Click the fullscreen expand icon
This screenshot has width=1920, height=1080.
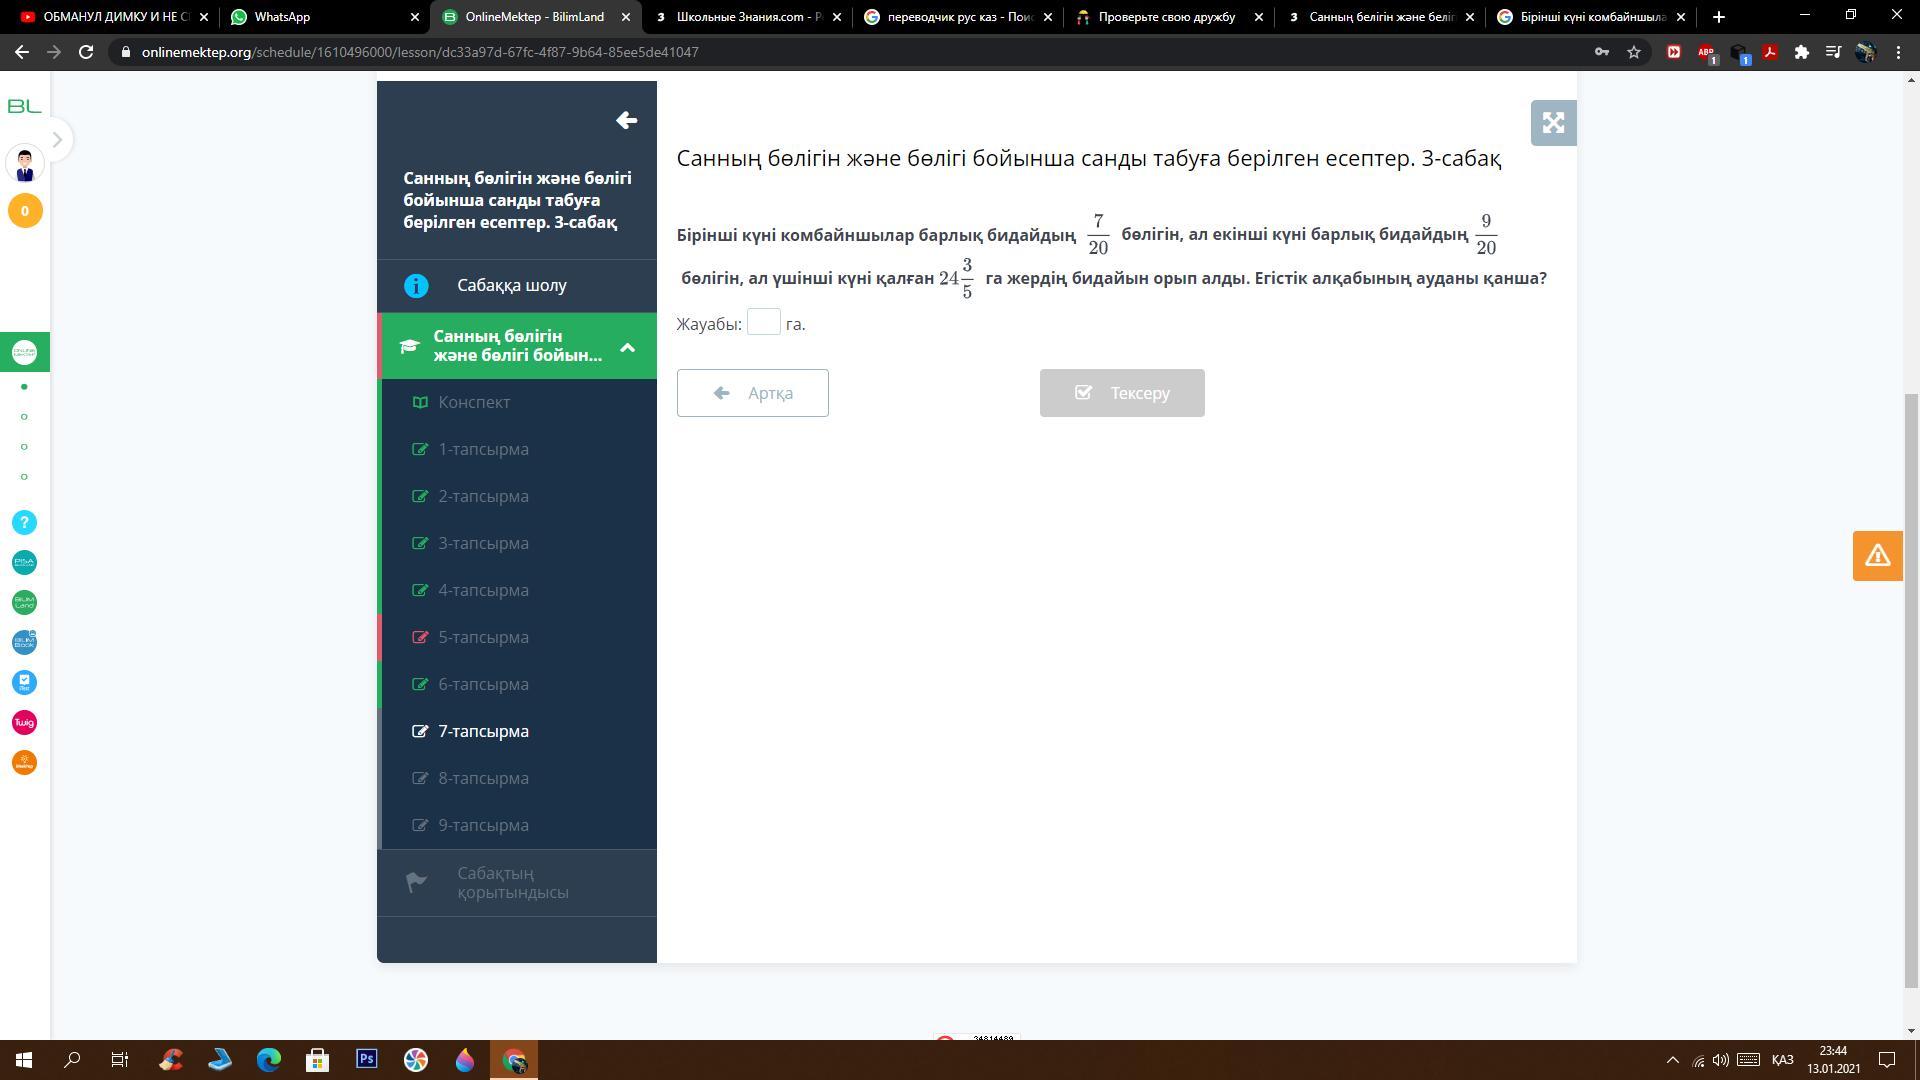(x=1553, y=123)
